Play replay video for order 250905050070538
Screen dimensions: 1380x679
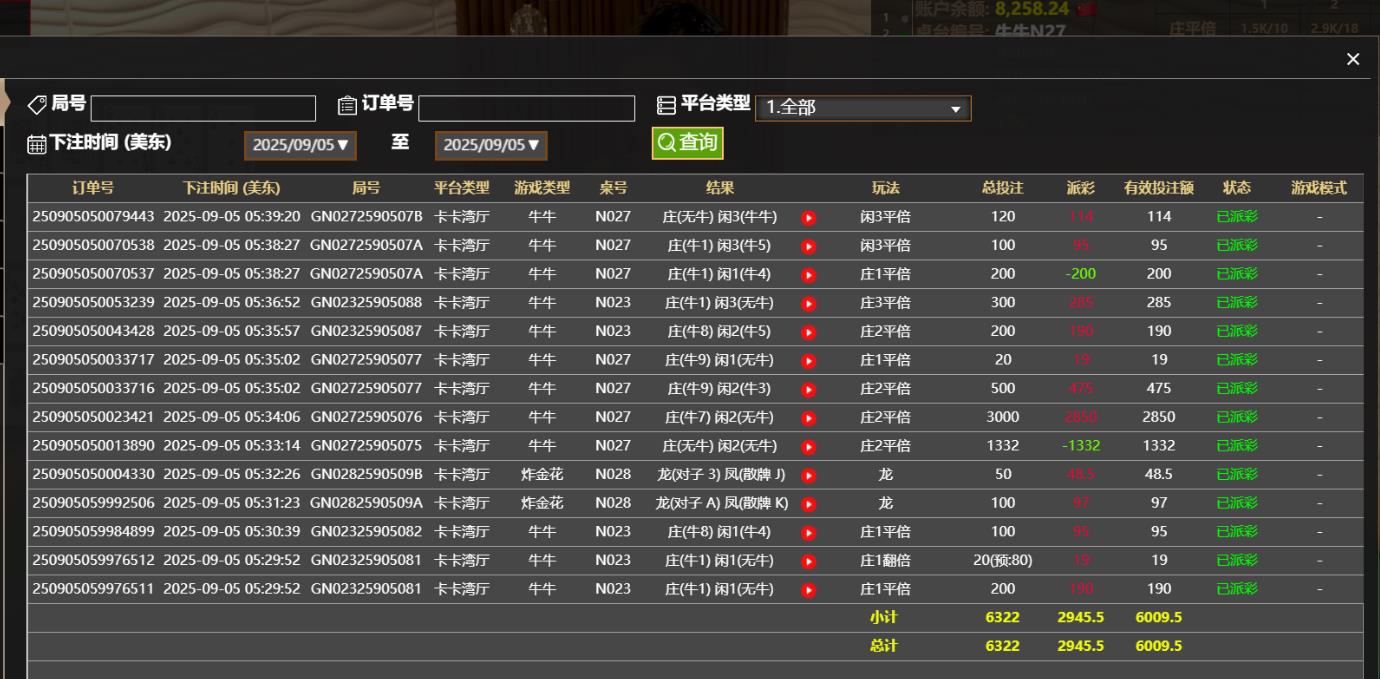[x=808, y=246]
